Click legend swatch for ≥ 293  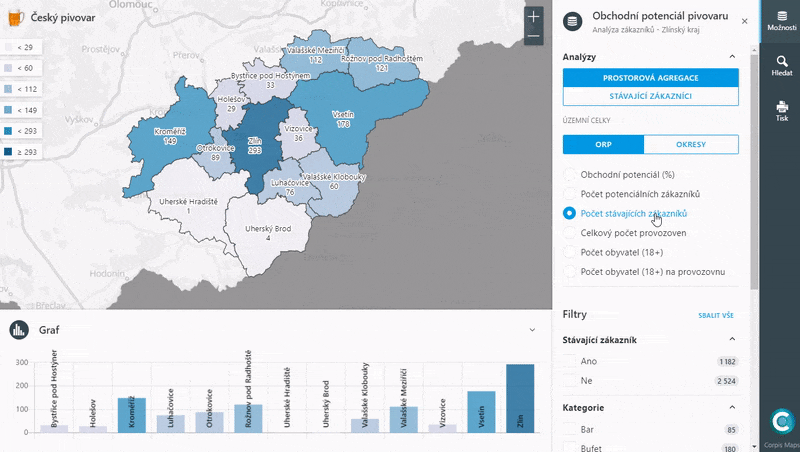[x=8, y=152]
